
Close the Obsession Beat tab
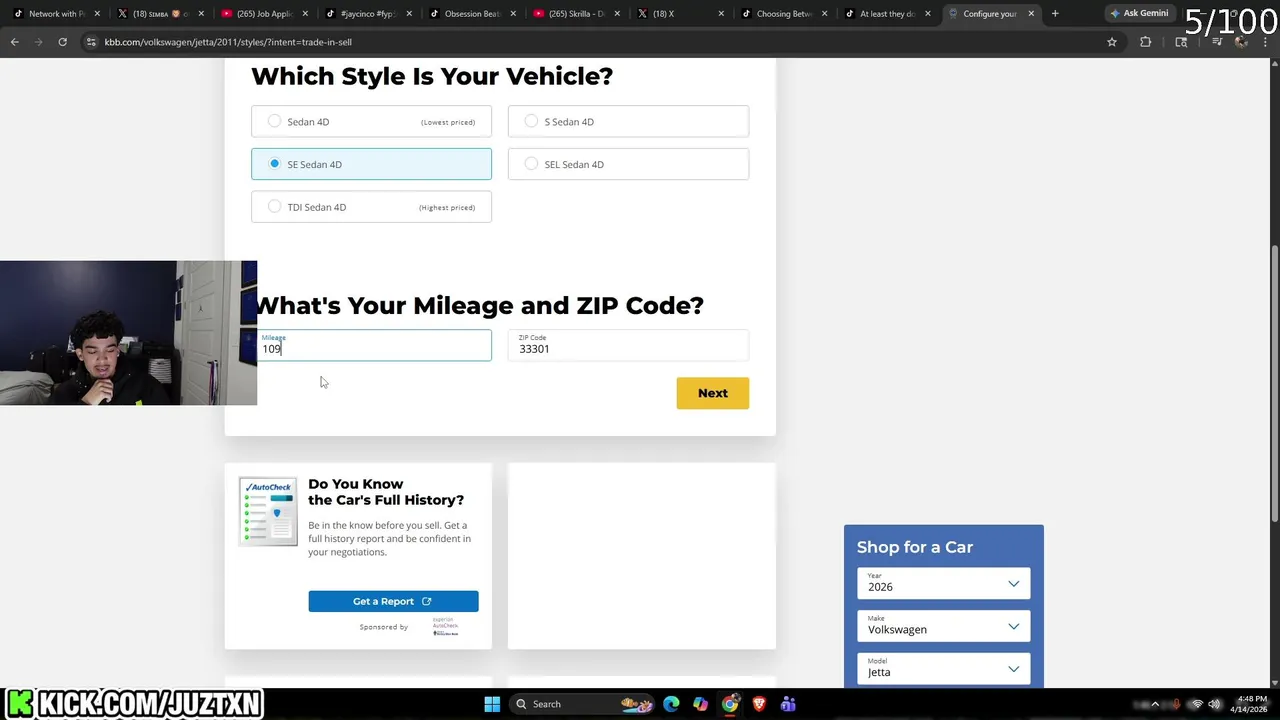(513, 14)
